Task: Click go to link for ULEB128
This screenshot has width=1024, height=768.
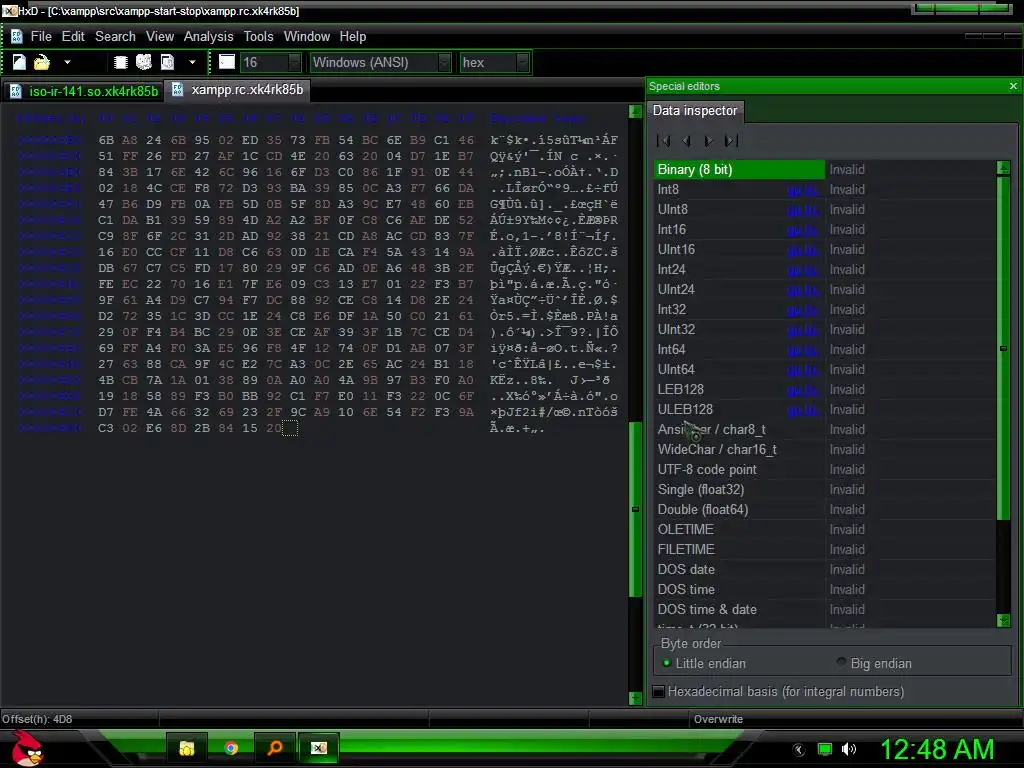Action: (x=802, y=410)
